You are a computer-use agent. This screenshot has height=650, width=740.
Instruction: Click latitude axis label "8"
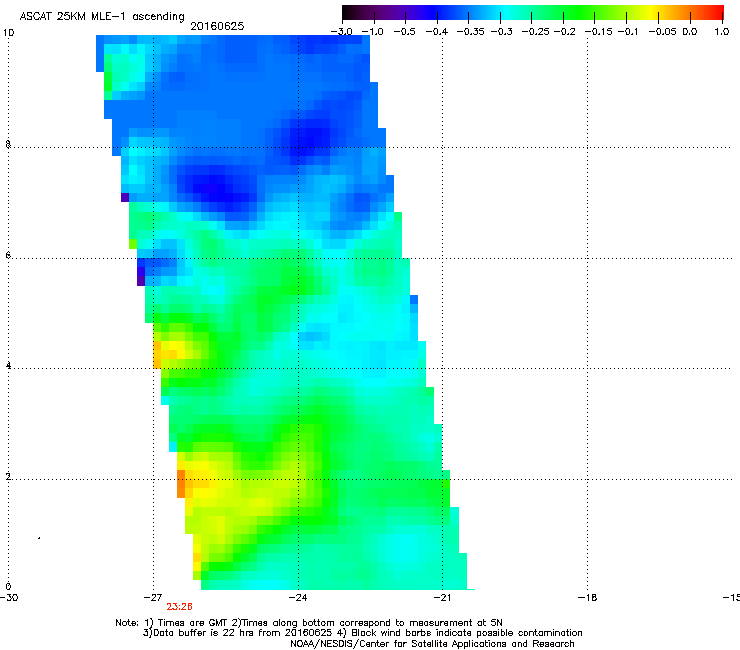pos(8,144)
